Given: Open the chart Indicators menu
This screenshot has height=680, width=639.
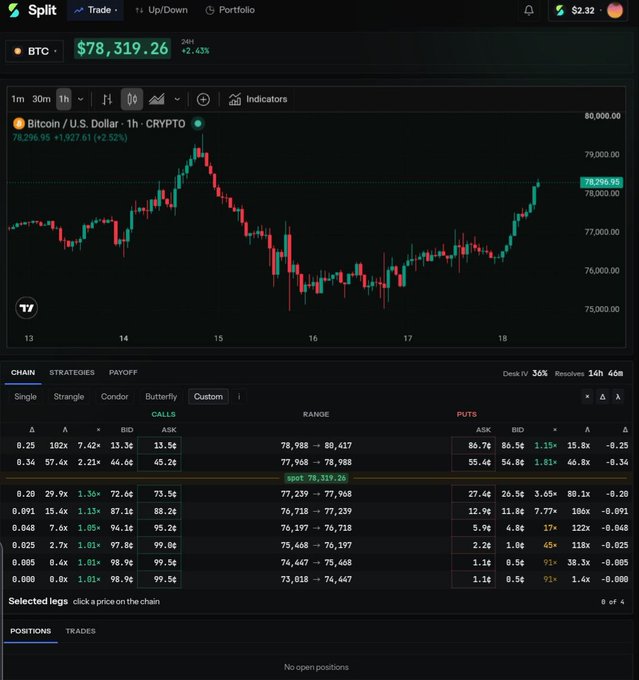Looking at the screenshot, I should coord(258,99).
